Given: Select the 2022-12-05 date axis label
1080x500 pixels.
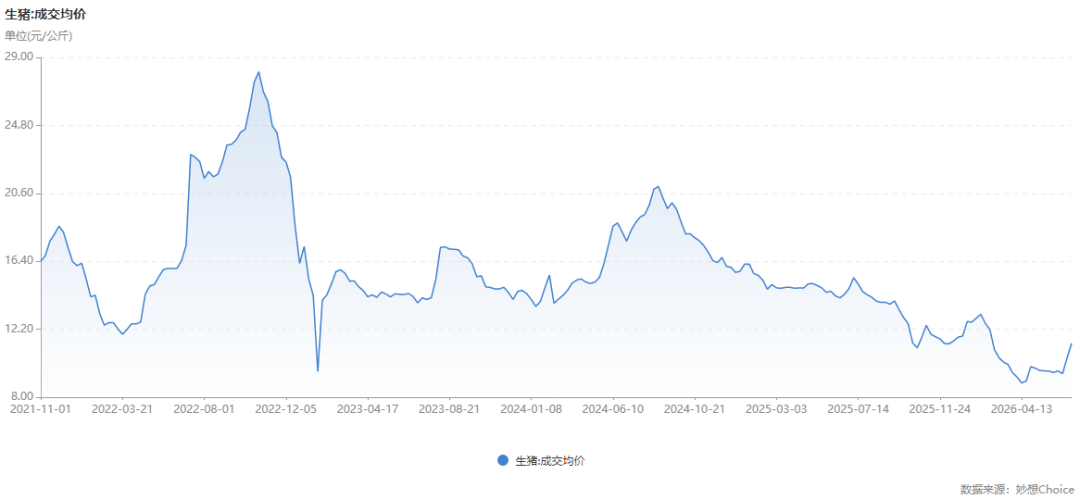Looking at the screenshot, I should [287, 408].
